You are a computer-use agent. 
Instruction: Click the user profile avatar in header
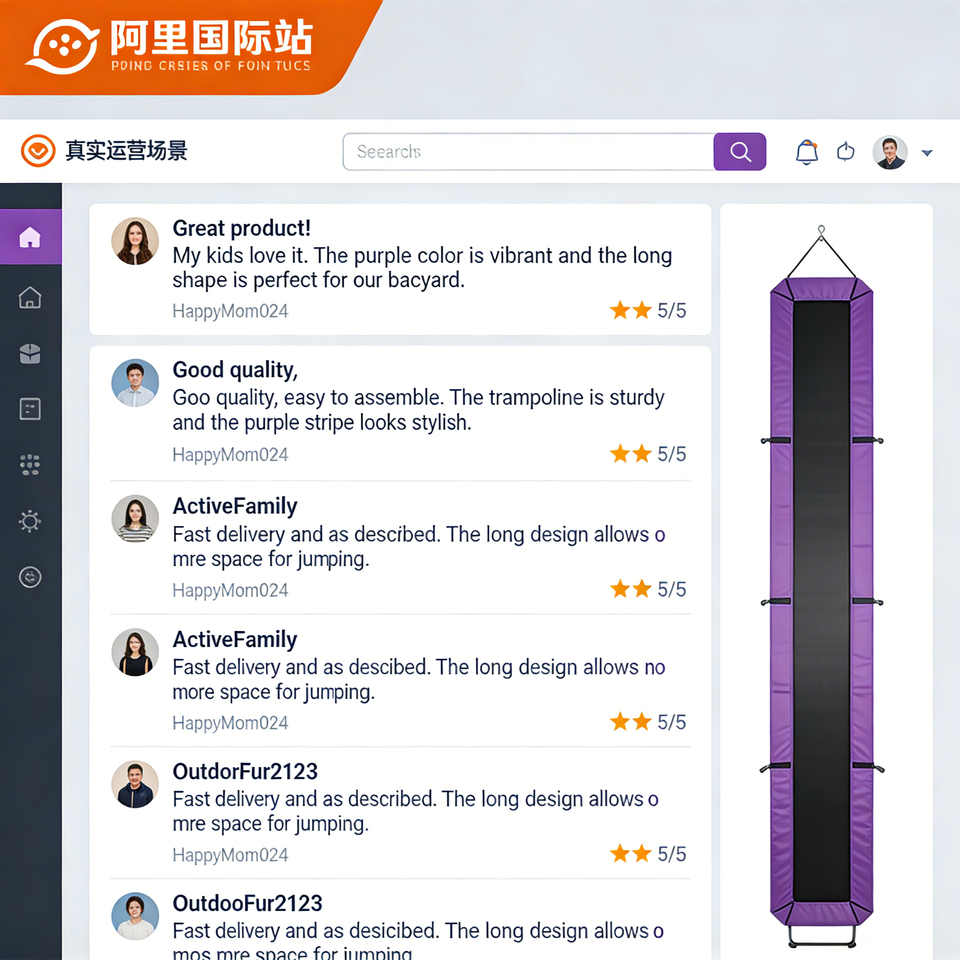click(x=890, y=152)
